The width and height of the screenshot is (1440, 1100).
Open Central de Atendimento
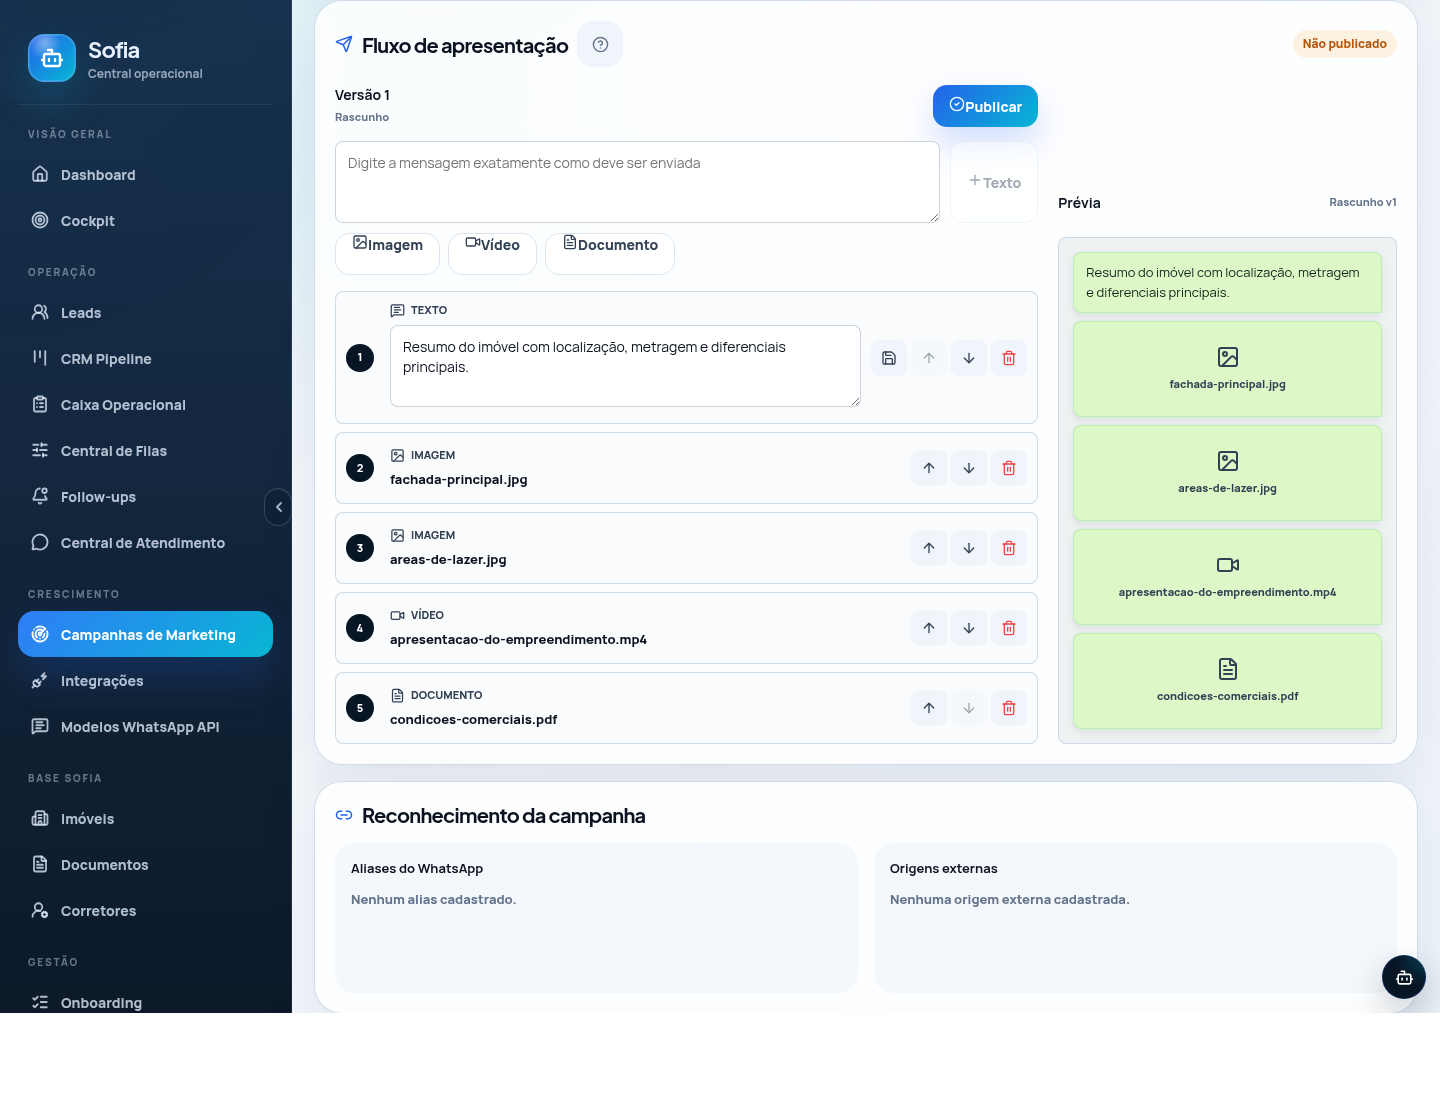[x=145, y=543]
